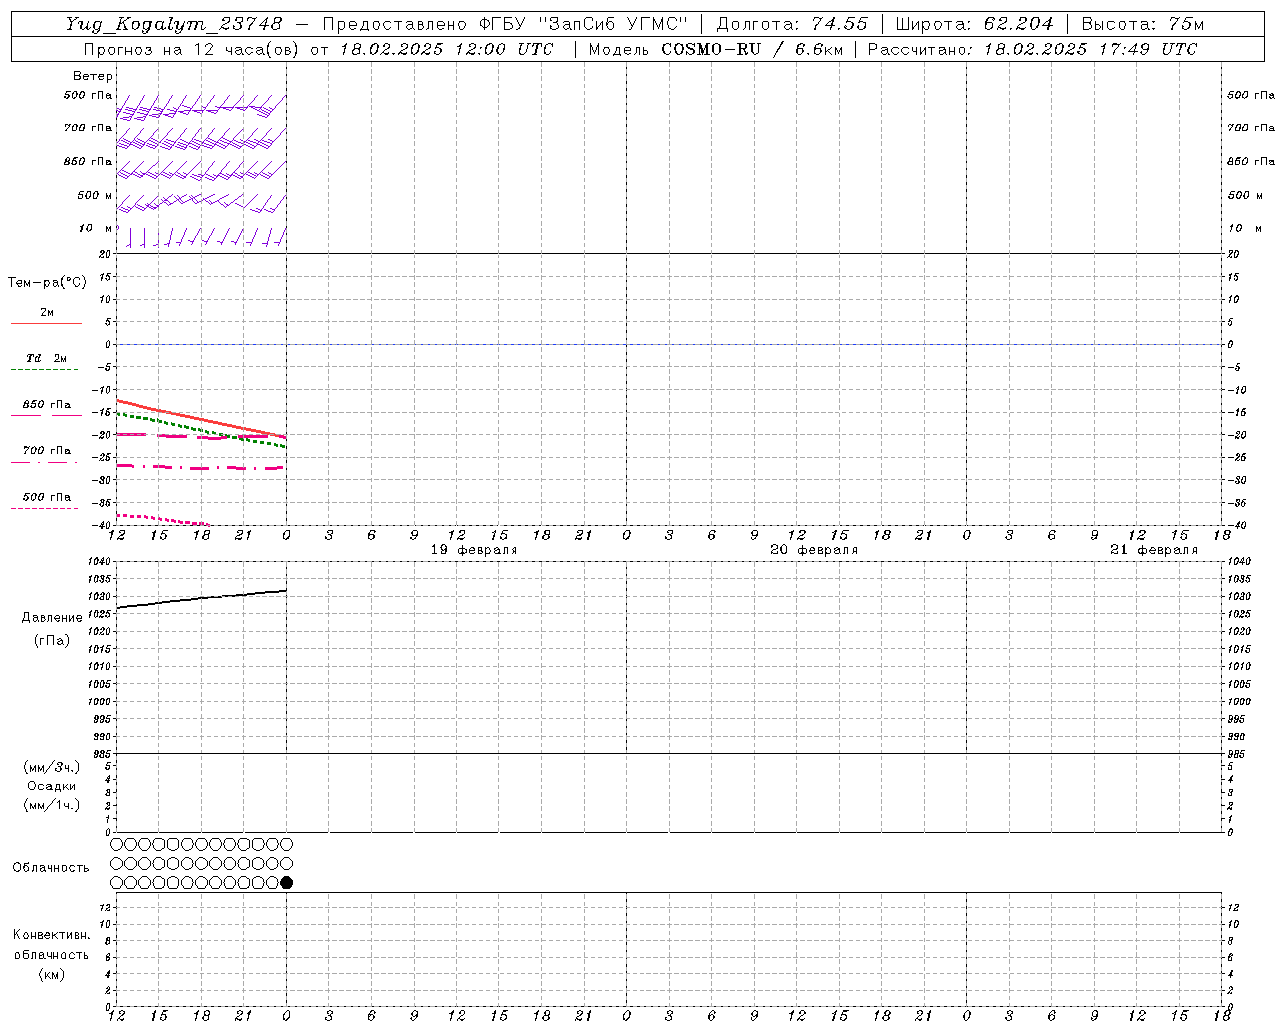Image resolution: width=1280 pixels, height=1024 pixels.
Task: Click the dash-dot line sample under '700 гПа' legend
Action: [x=44, y=462]
